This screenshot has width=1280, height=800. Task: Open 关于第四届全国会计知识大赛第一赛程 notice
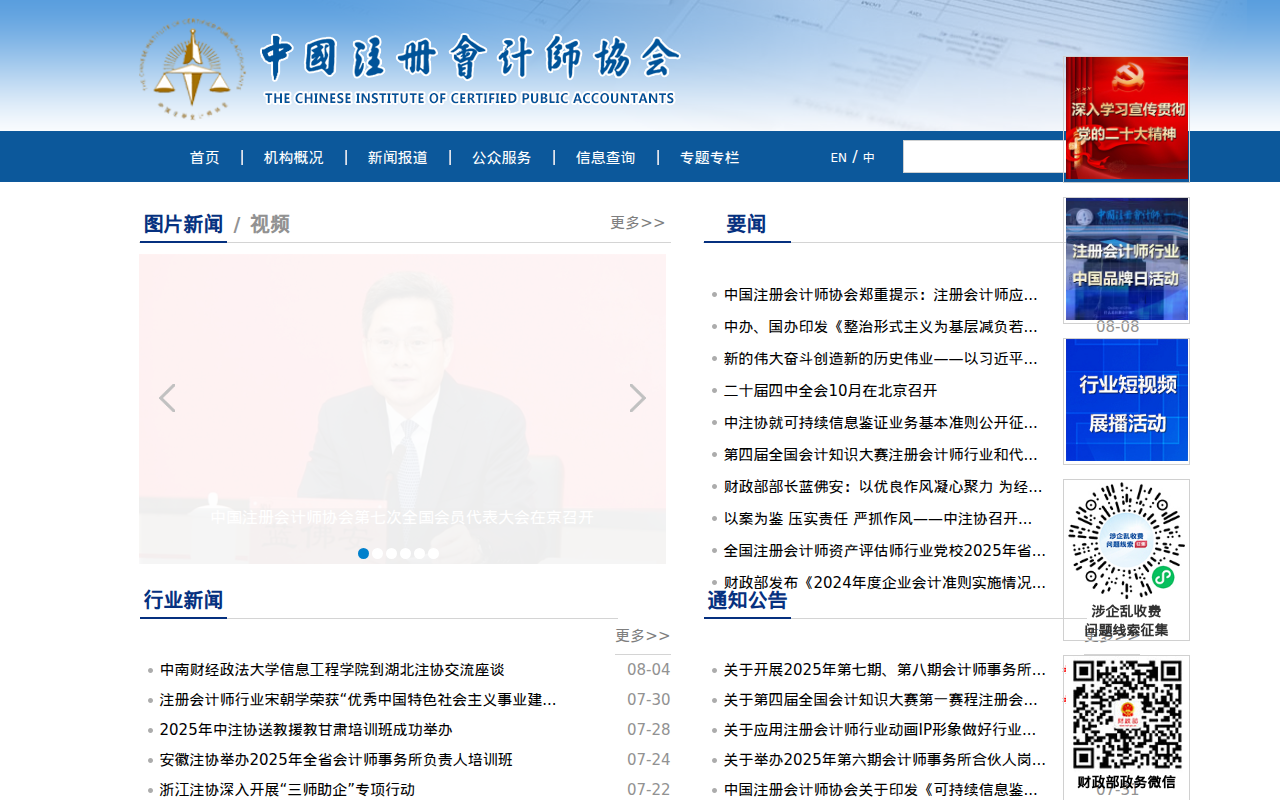tap(881, 700)
